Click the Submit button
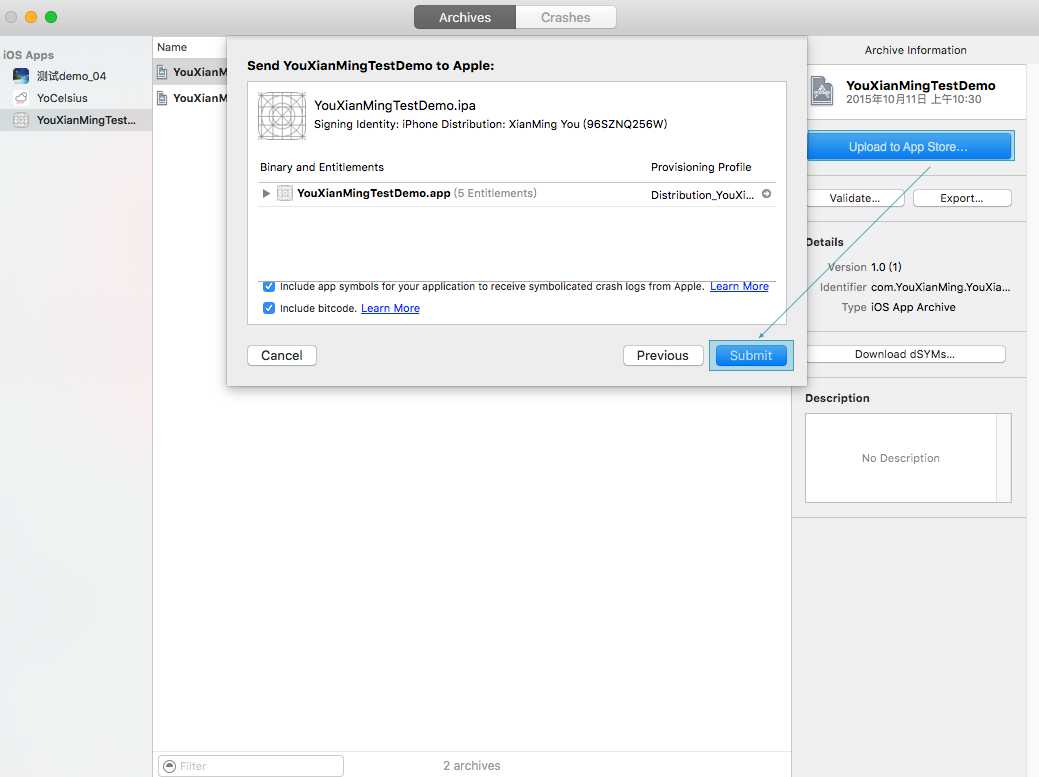This screenshot has height=777, width=1039. [751, 355]
